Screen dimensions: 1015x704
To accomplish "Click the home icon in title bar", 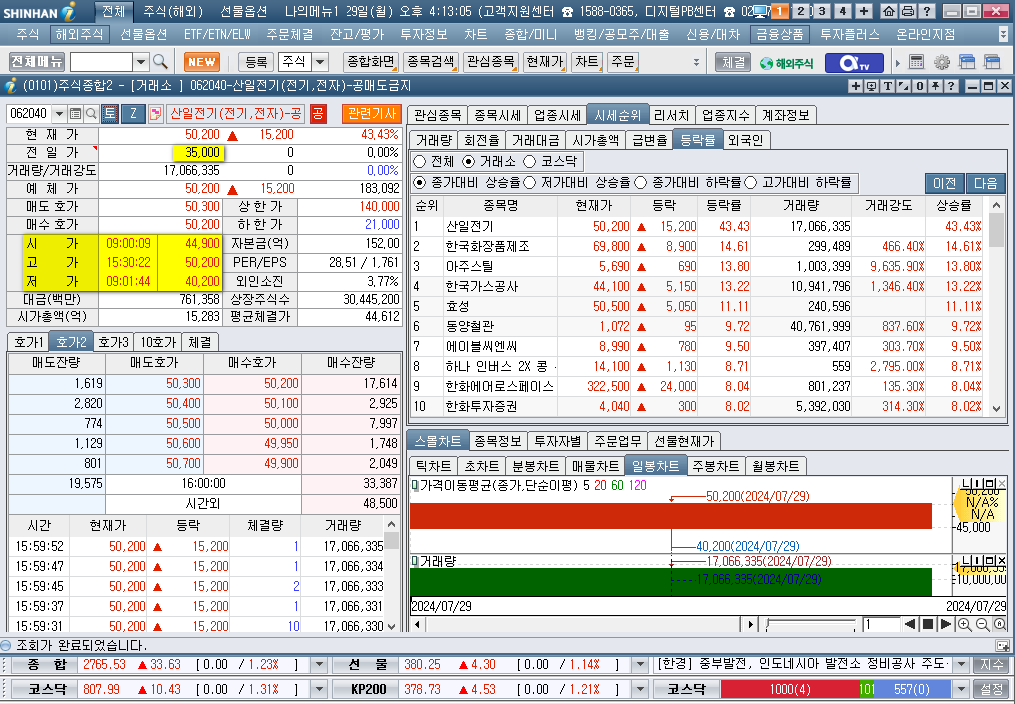I will [890, 11].
